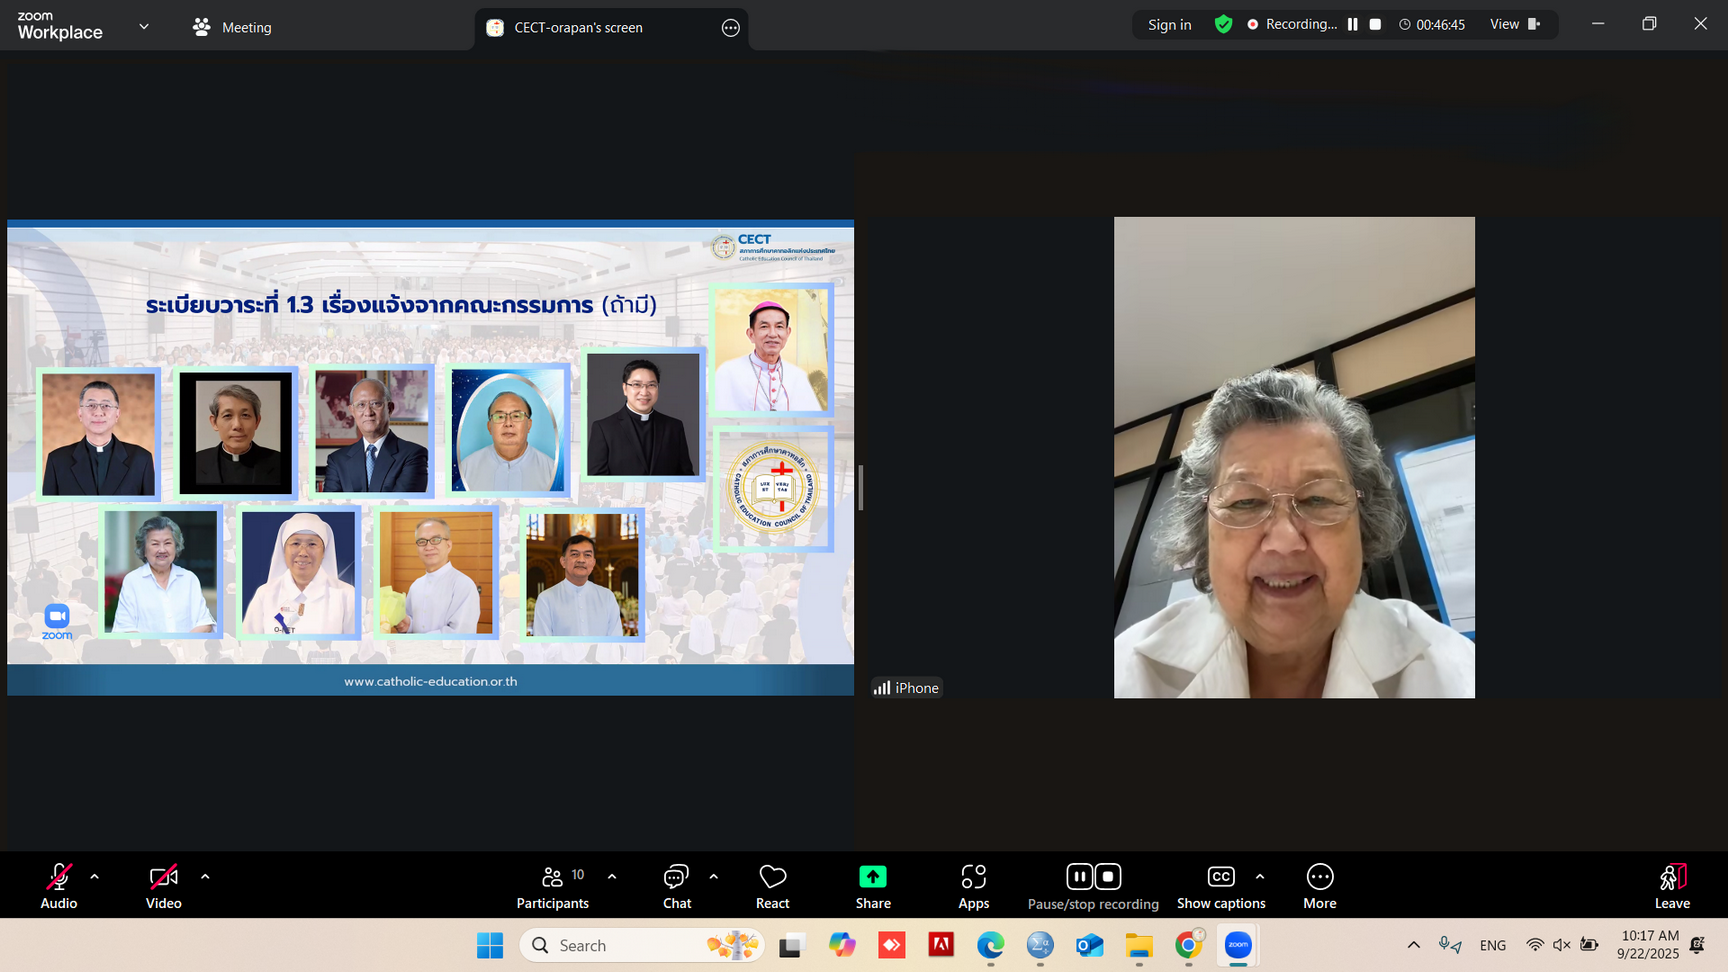
Task: Open the Participants list
Action: pos(552,885)
